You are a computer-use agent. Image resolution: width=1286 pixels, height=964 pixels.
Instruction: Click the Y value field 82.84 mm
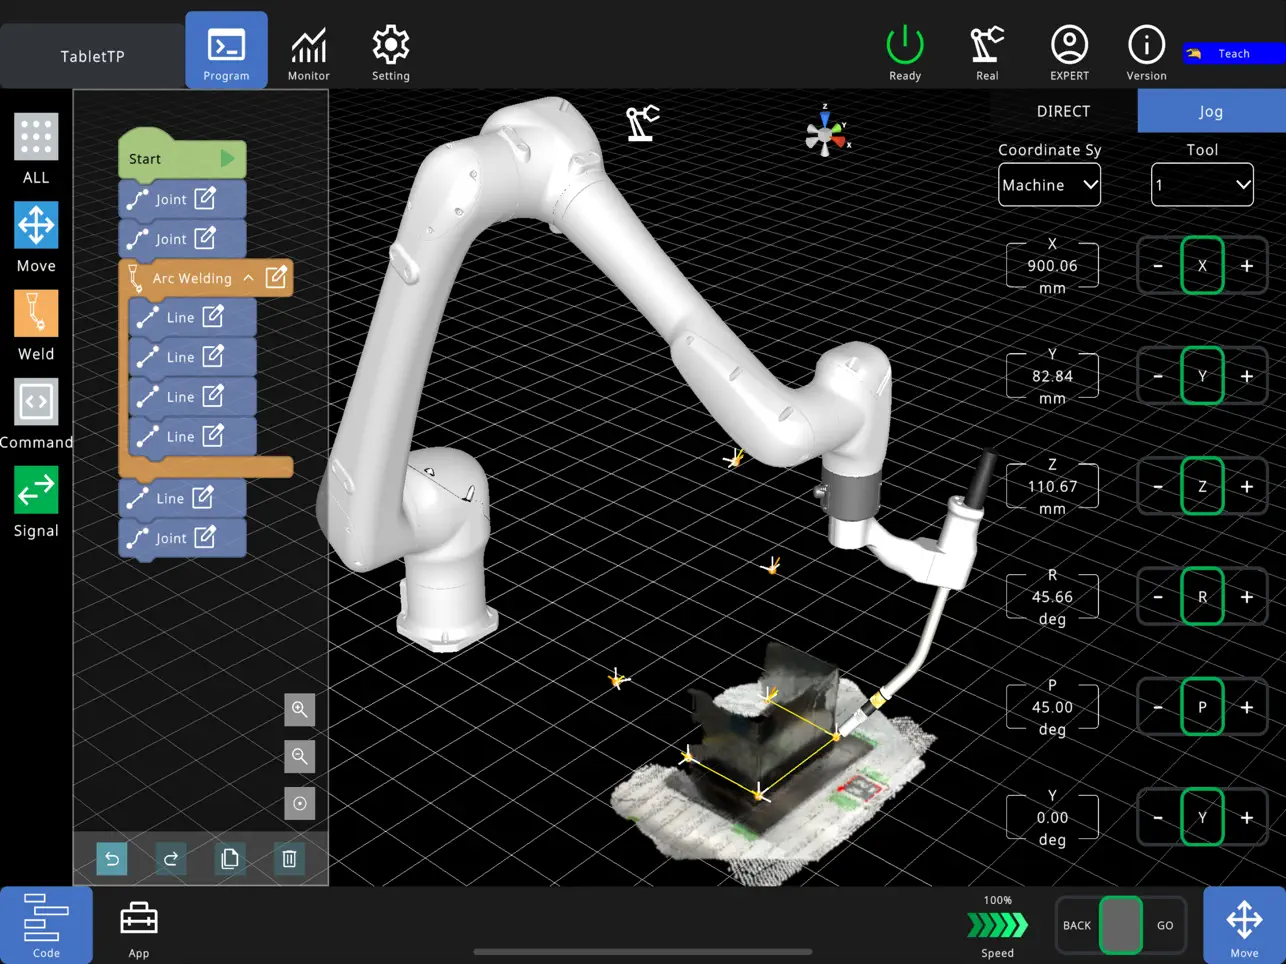click(1052, 376)
